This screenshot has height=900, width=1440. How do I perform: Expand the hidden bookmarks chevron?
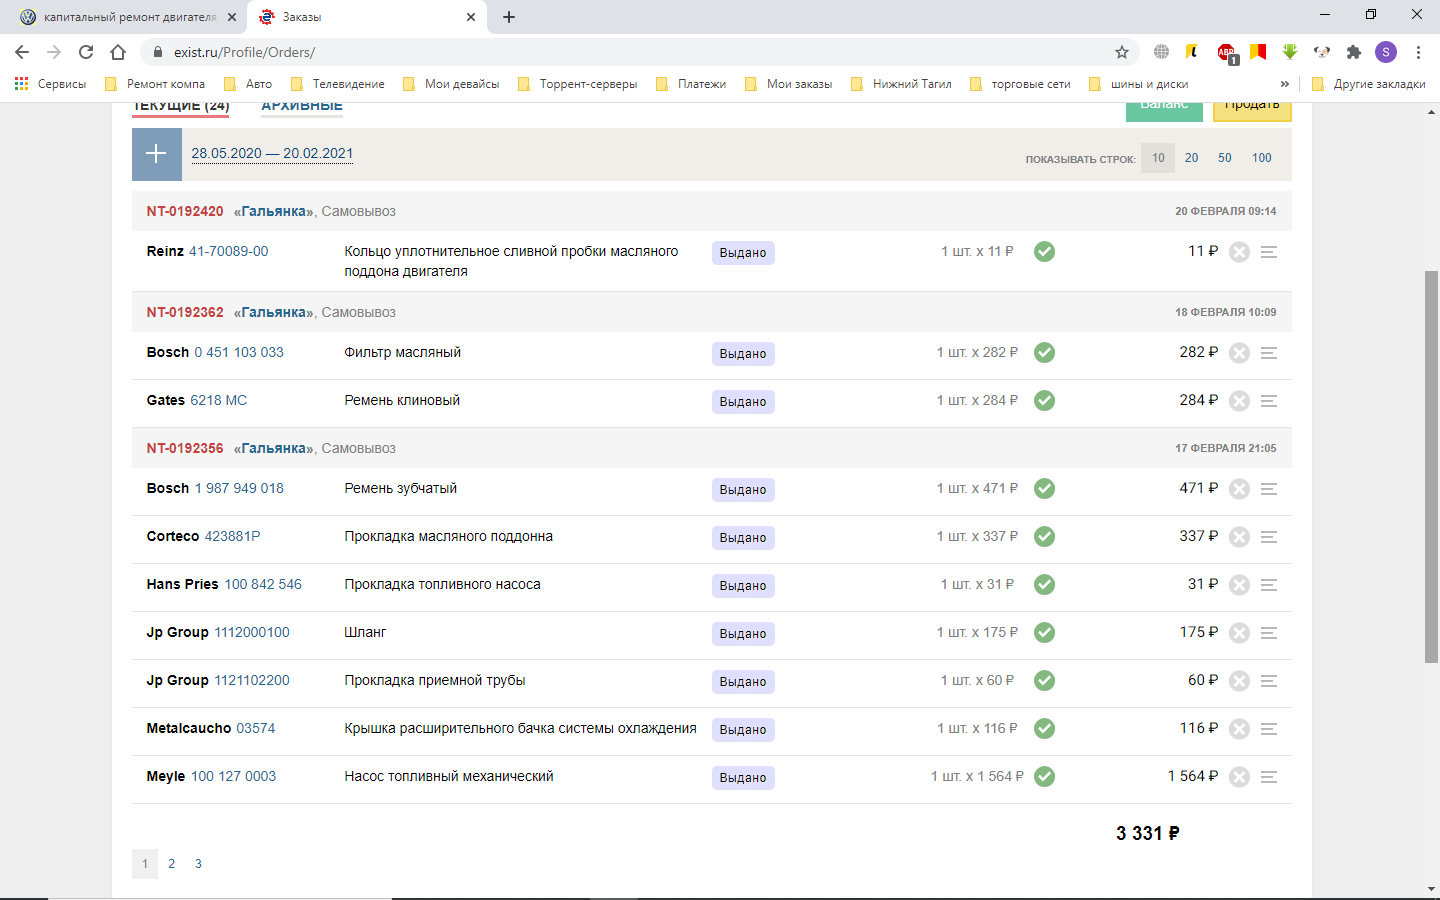tap(1285, 84)
